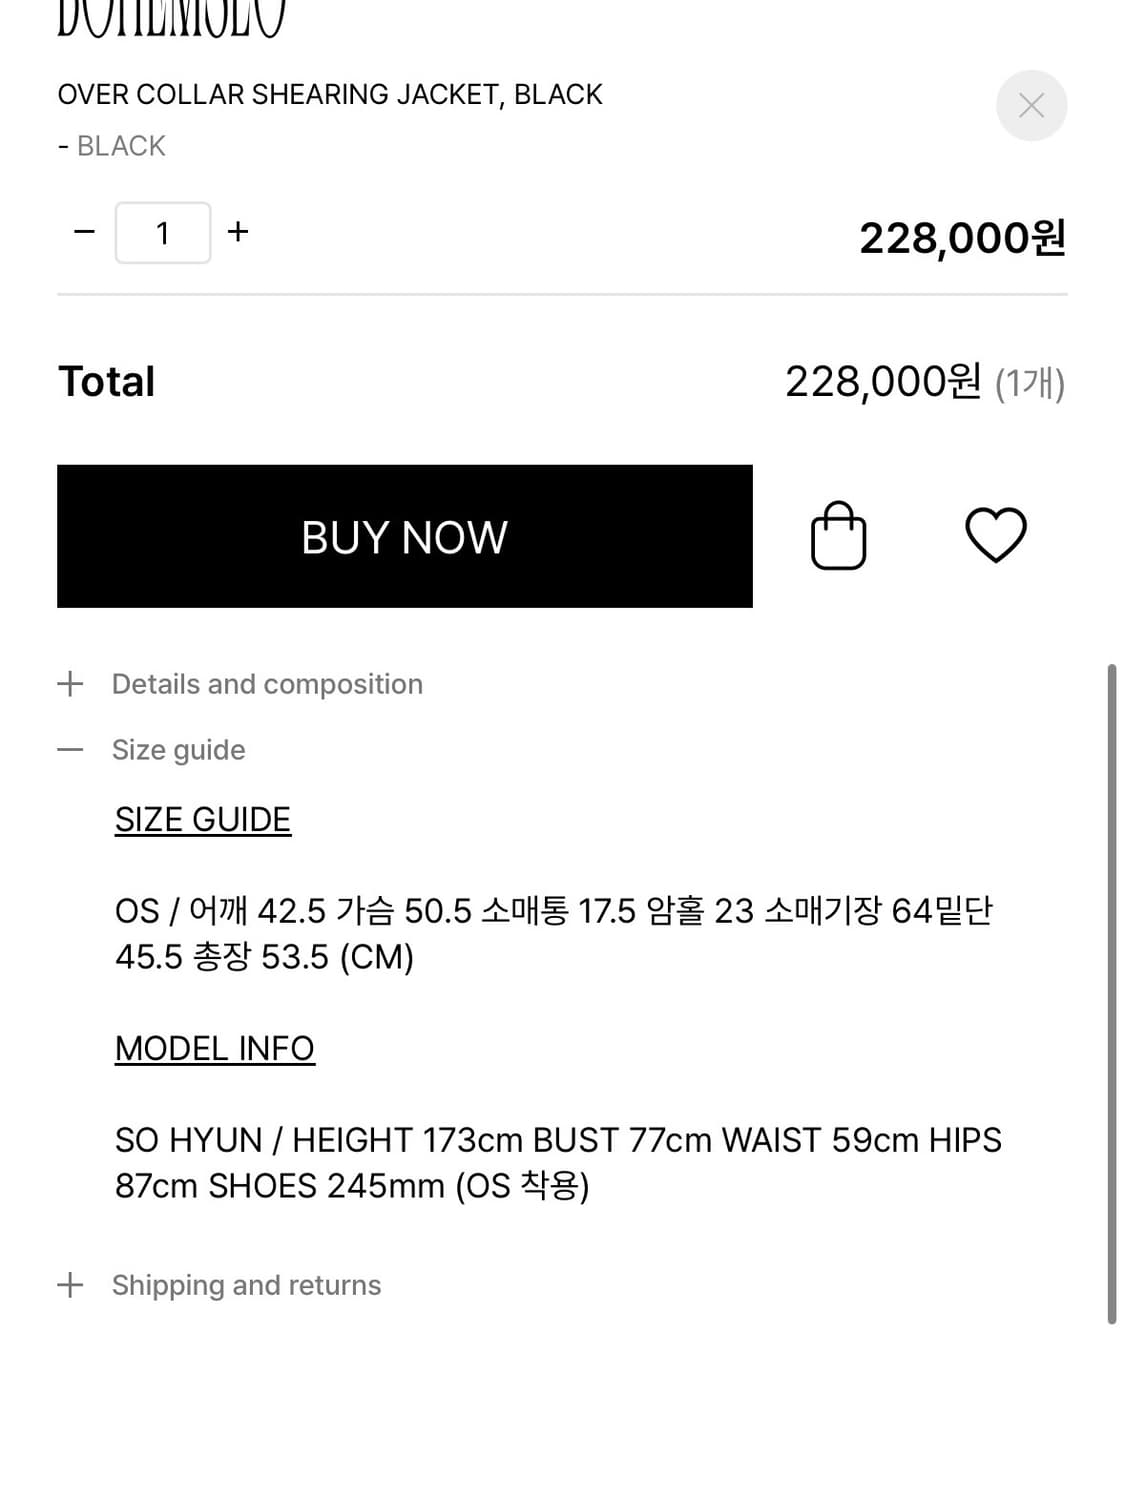Image resolution: width=1125 pixels, height=1500 pixels.
Task: Decrease quantity with the minus button
Action: point(85,232)
